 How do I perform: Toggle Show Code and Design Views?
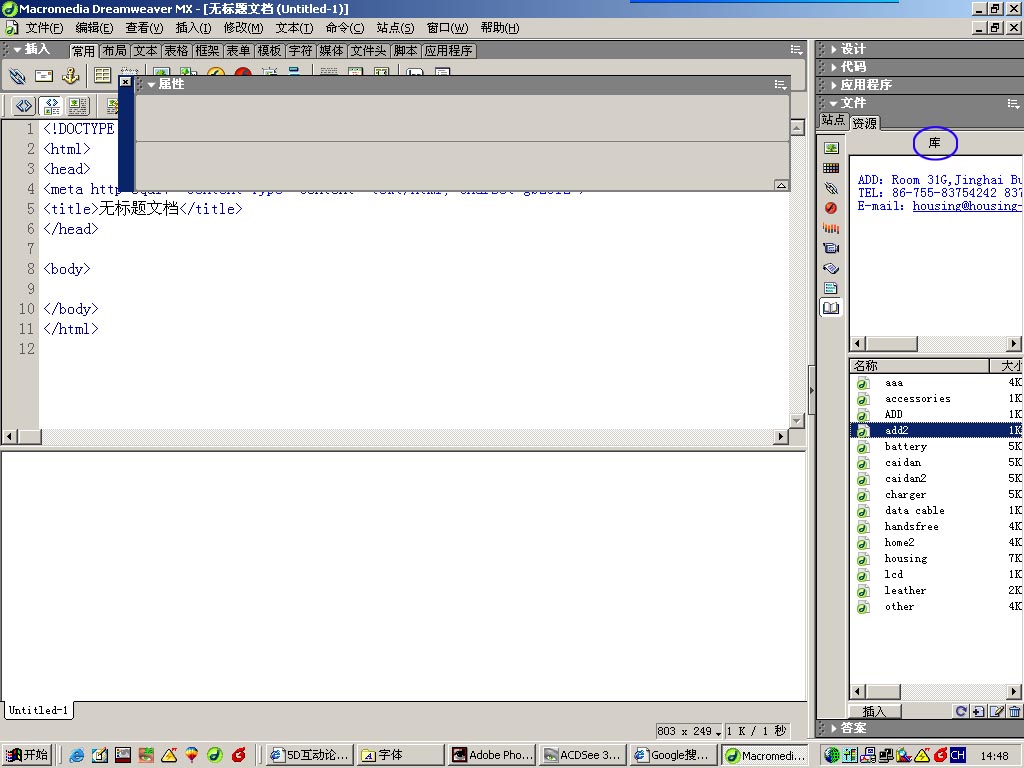pyautogui.click(x=51, y=106)
